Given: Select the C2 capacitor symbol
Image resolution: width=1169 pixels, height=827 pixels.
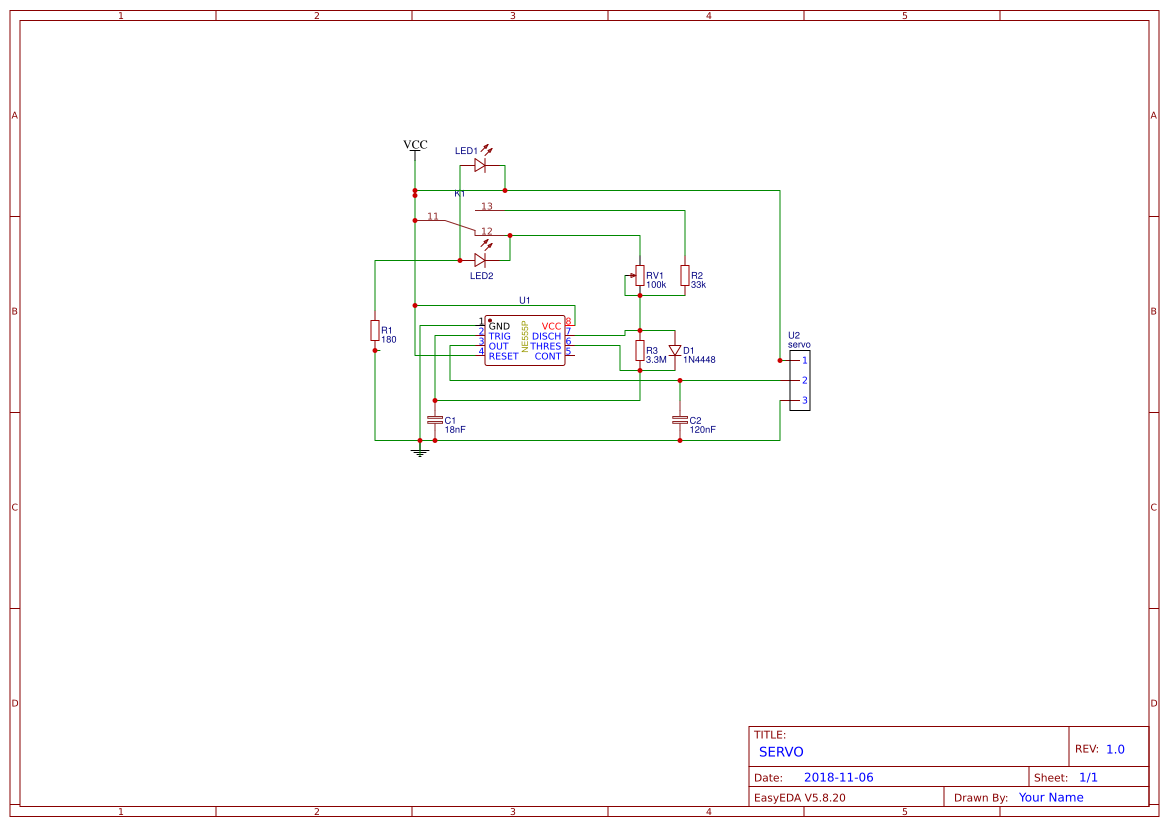Looking at the screenshot, I should pyautogui.click(x=680, y=421).
